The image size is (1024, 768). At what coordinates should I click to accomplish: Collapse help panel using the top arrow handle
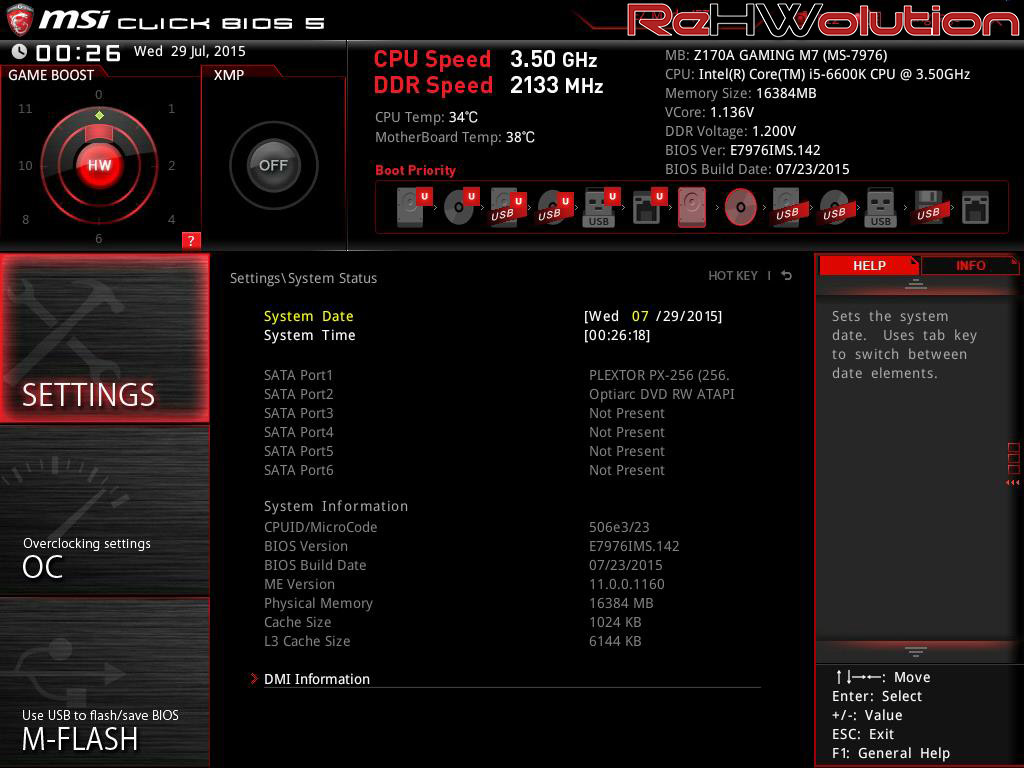click(x=915, y=285)
